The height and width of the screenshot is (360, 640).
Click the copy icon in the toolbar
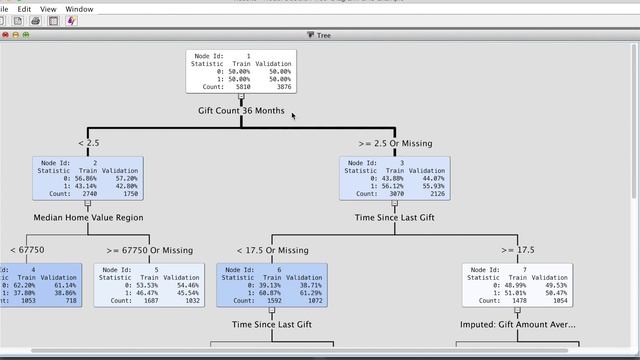click(18, 21)
